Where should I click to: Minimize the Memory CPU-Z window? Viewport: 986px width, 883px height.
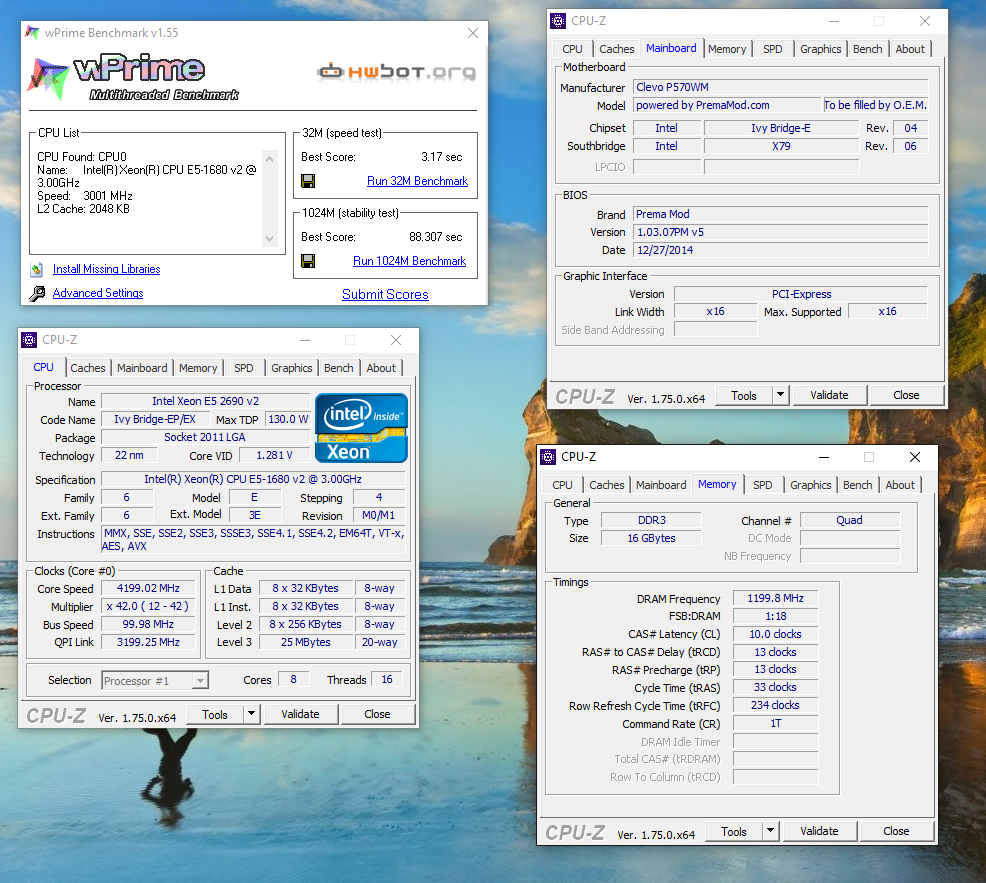(824, 457)
